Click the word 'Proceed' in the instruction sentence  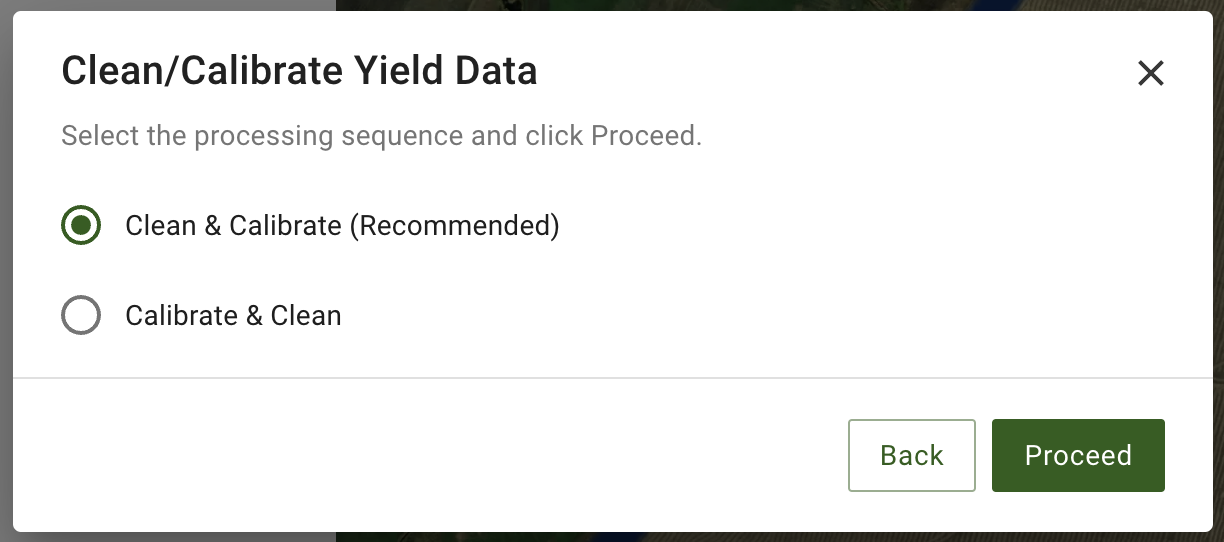click(642, 136)
